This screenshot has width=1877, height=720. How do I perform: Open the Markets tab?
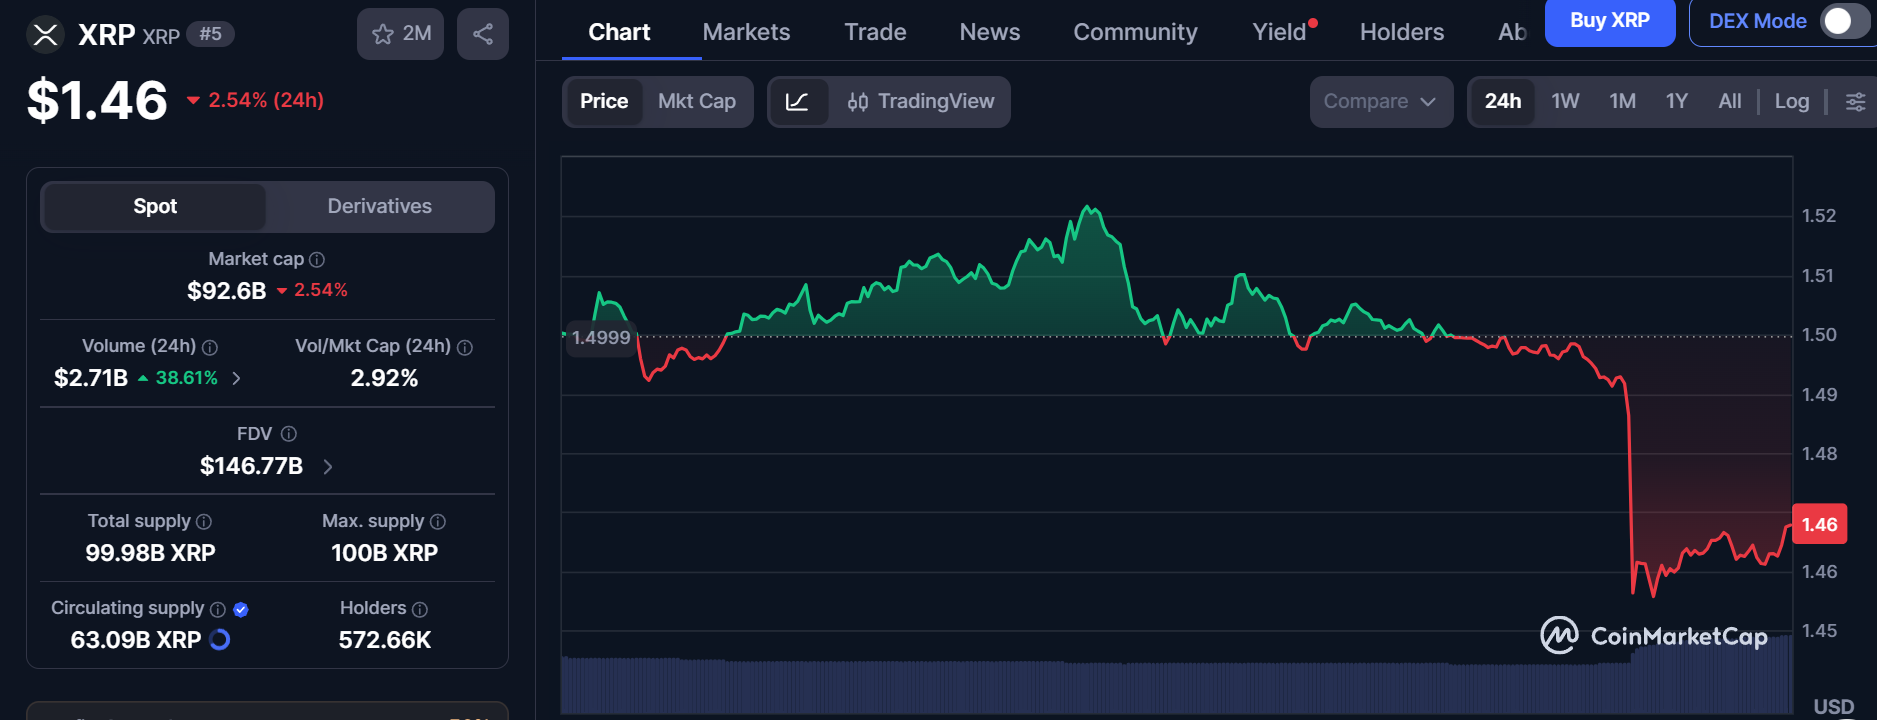[x=746, y=33]
